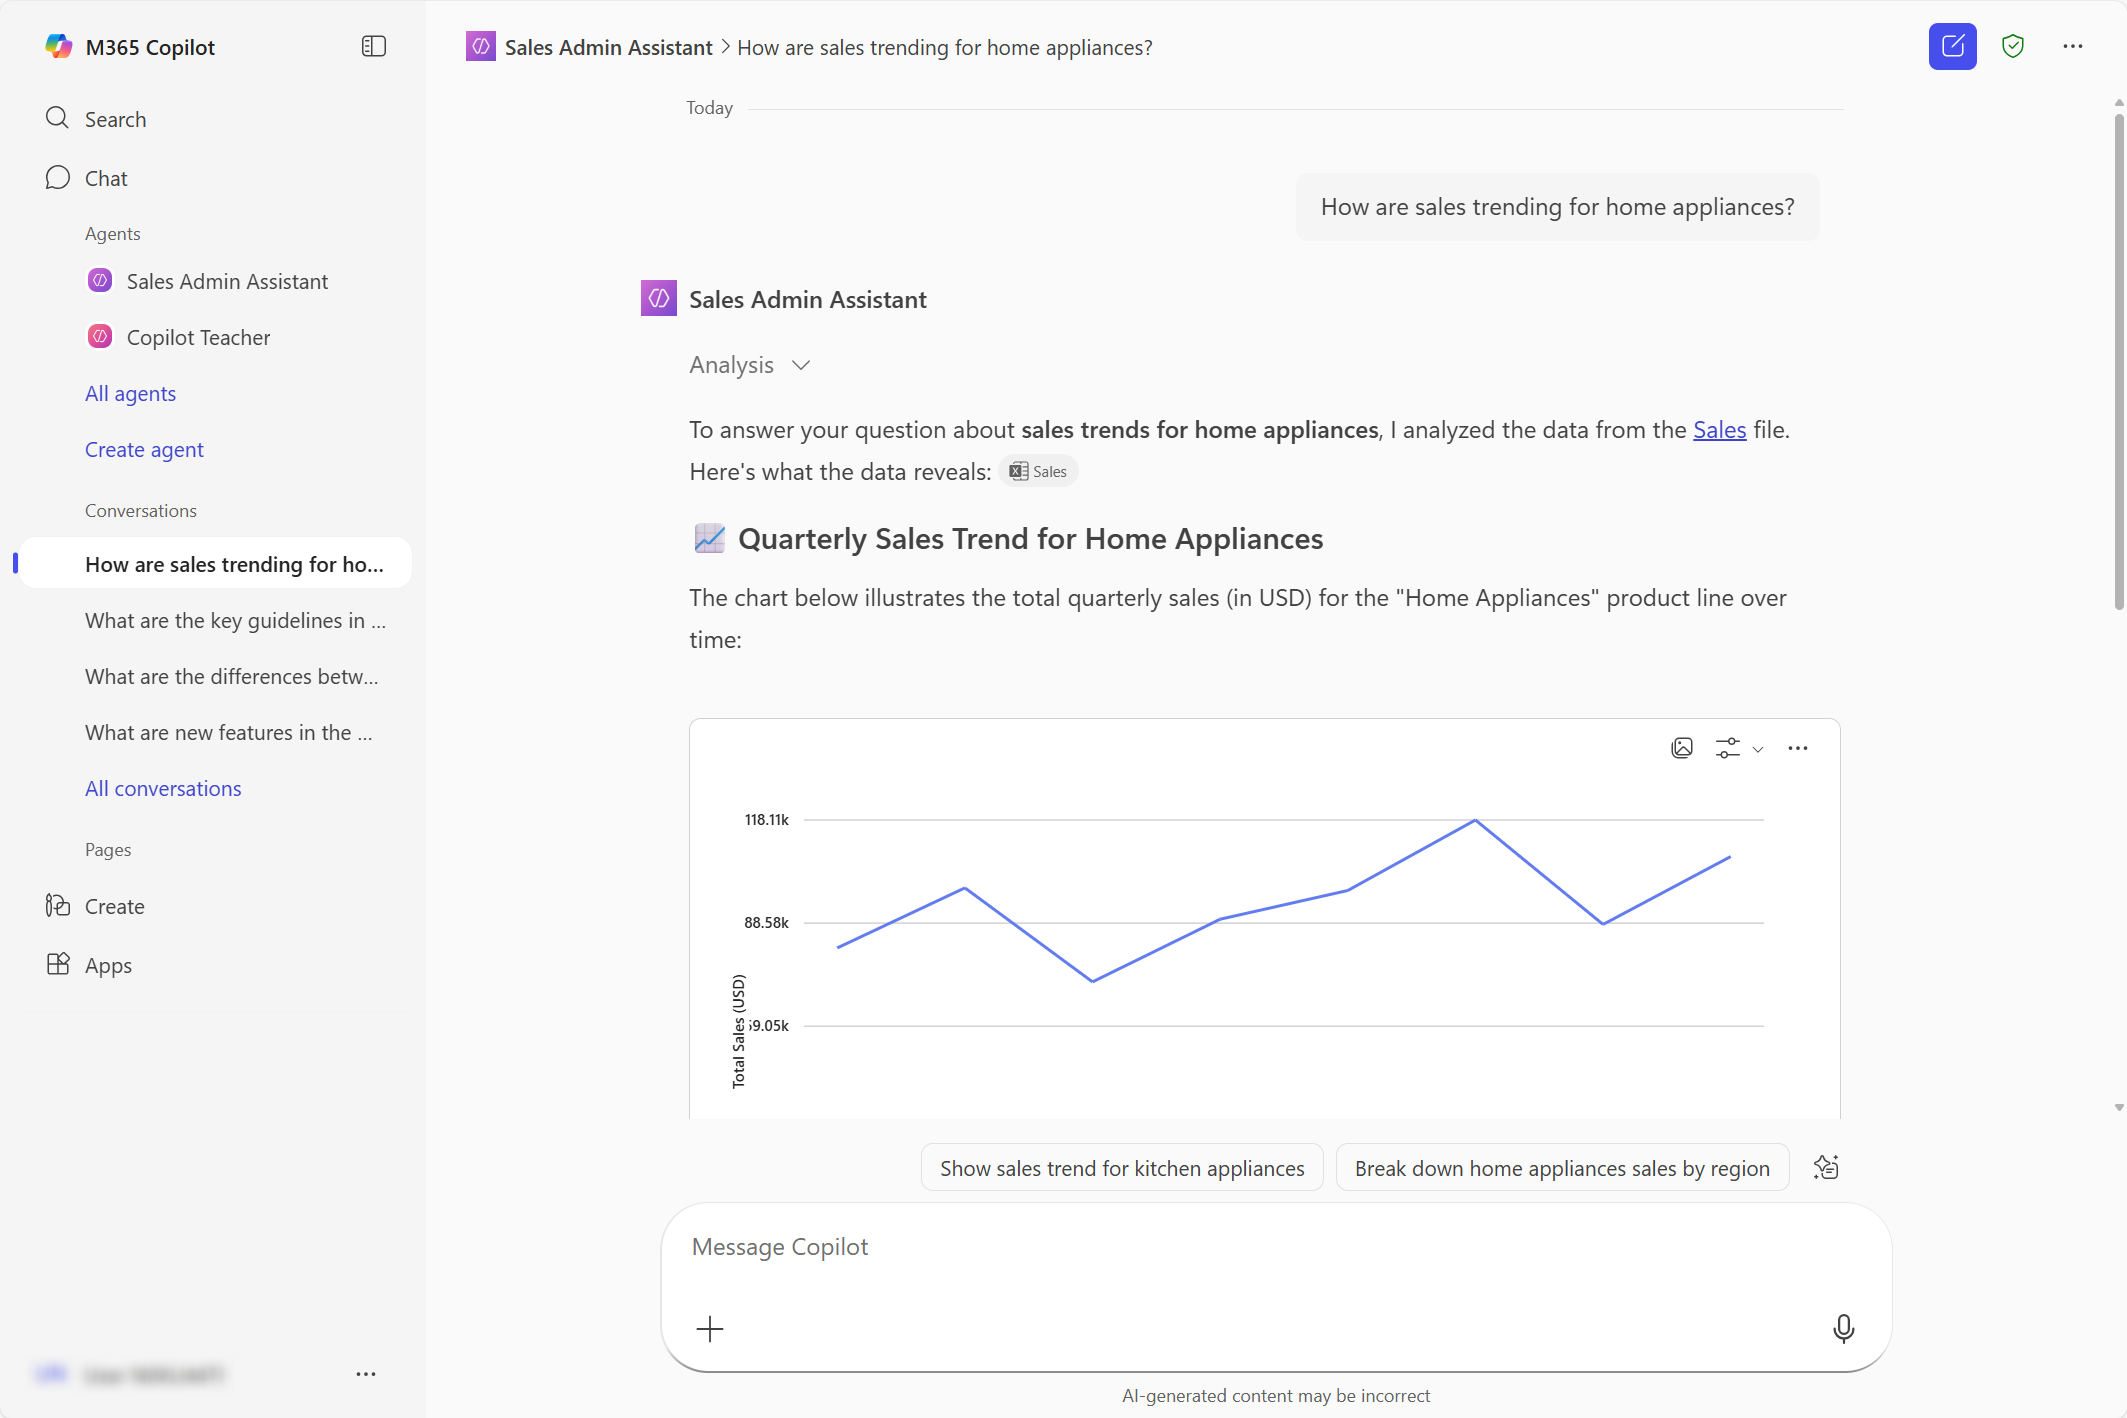
Task: Open Search in the sidebar
Action: pyautogui.click(x=115, y=119)
